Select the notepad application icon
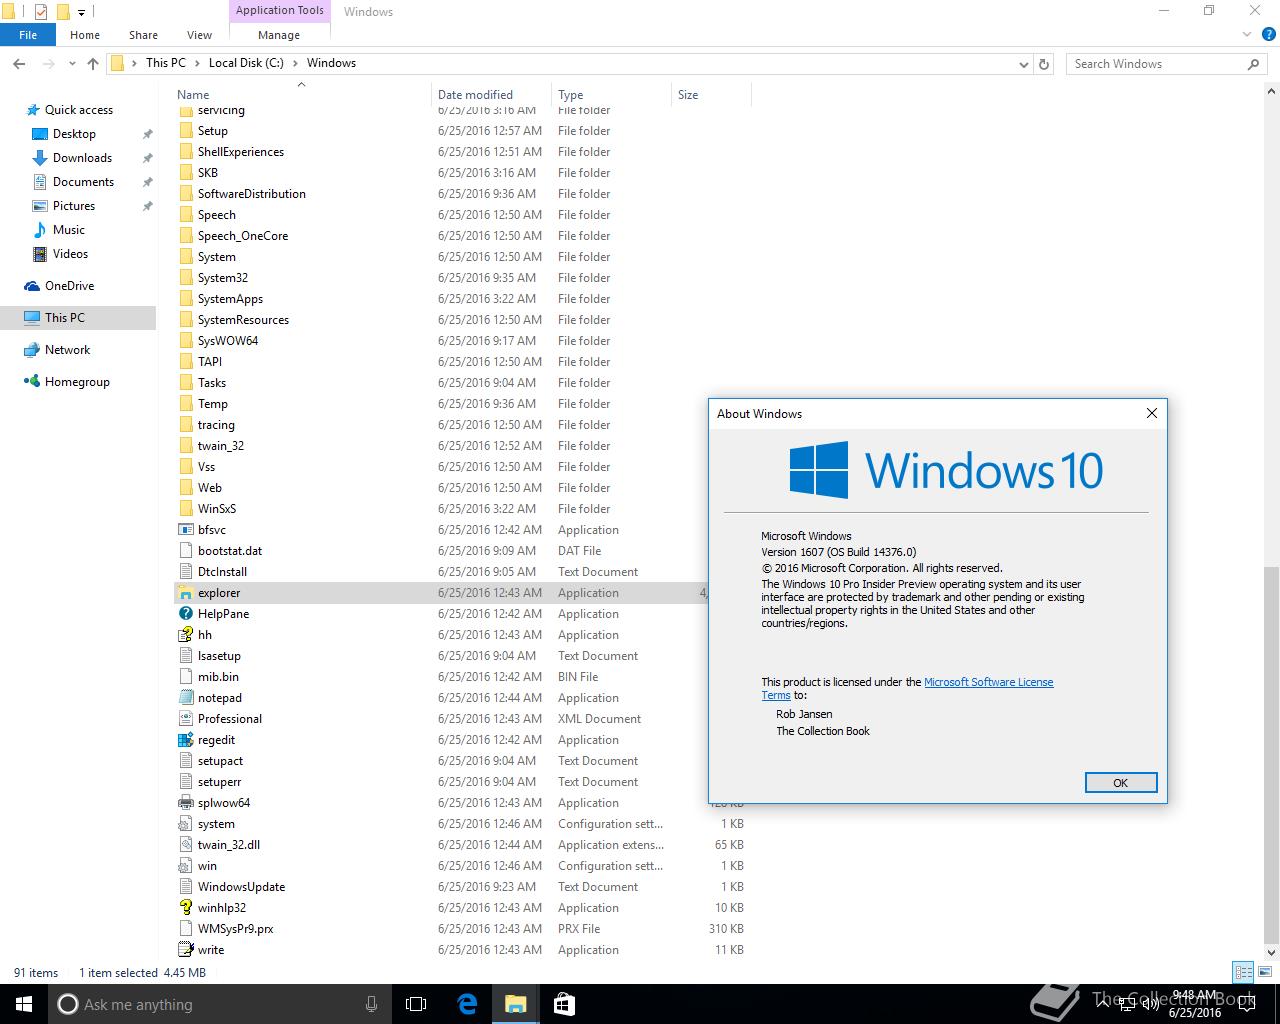This screenshot has height=1024, width=1280. [x=185, y=698]
